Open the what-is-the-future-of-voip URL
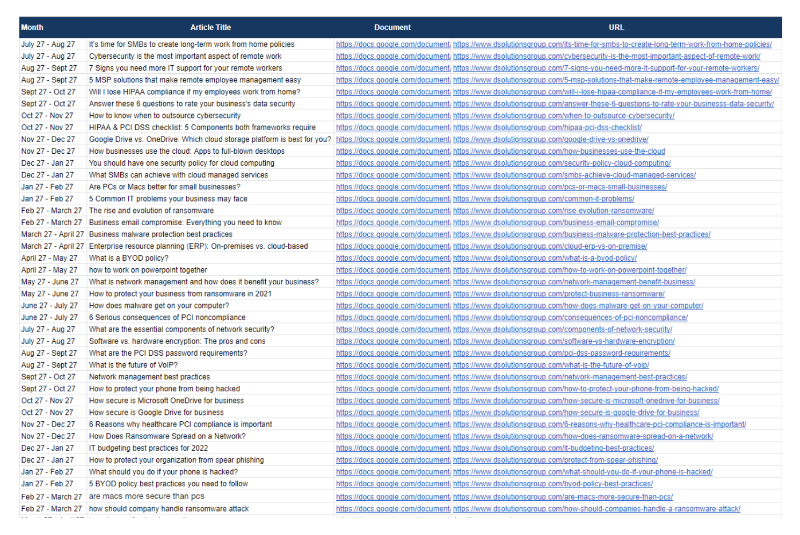Image resolution: width=800 pixels, height=535 pixels. [x=551, y=365]
